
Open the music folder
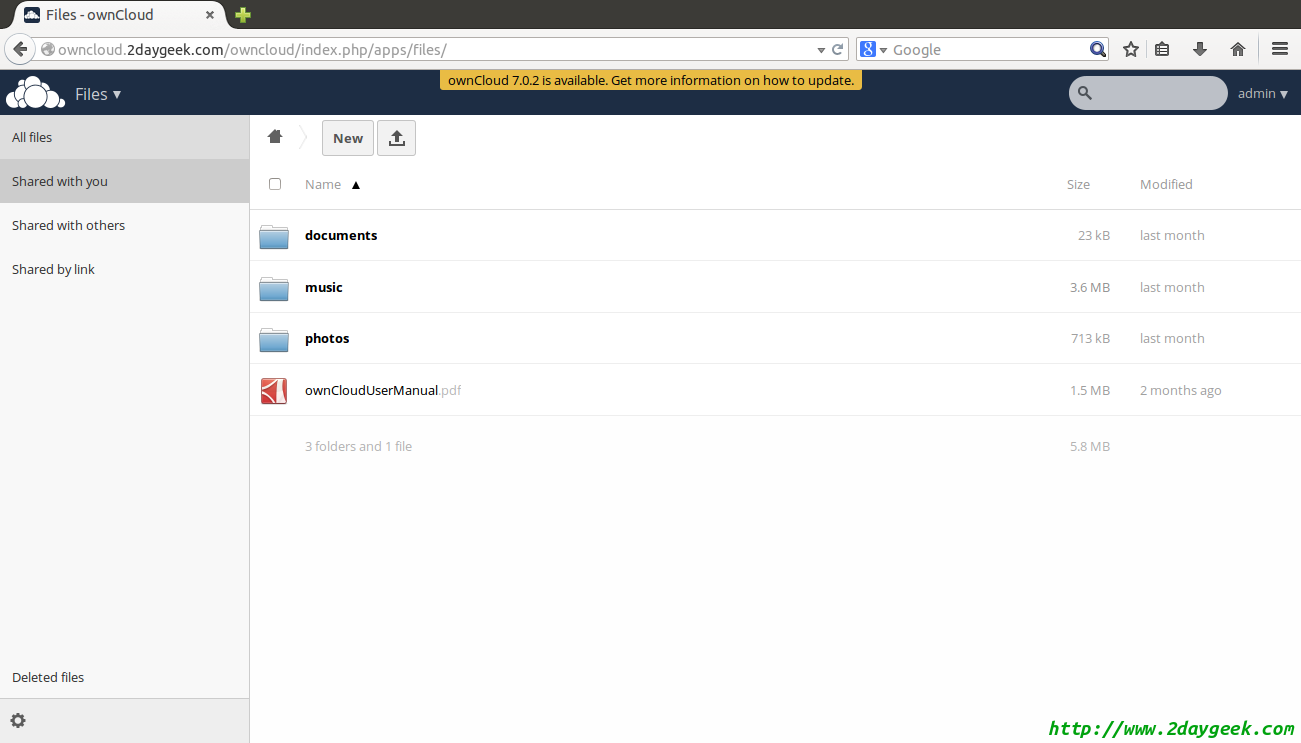[x=324, y=287]
